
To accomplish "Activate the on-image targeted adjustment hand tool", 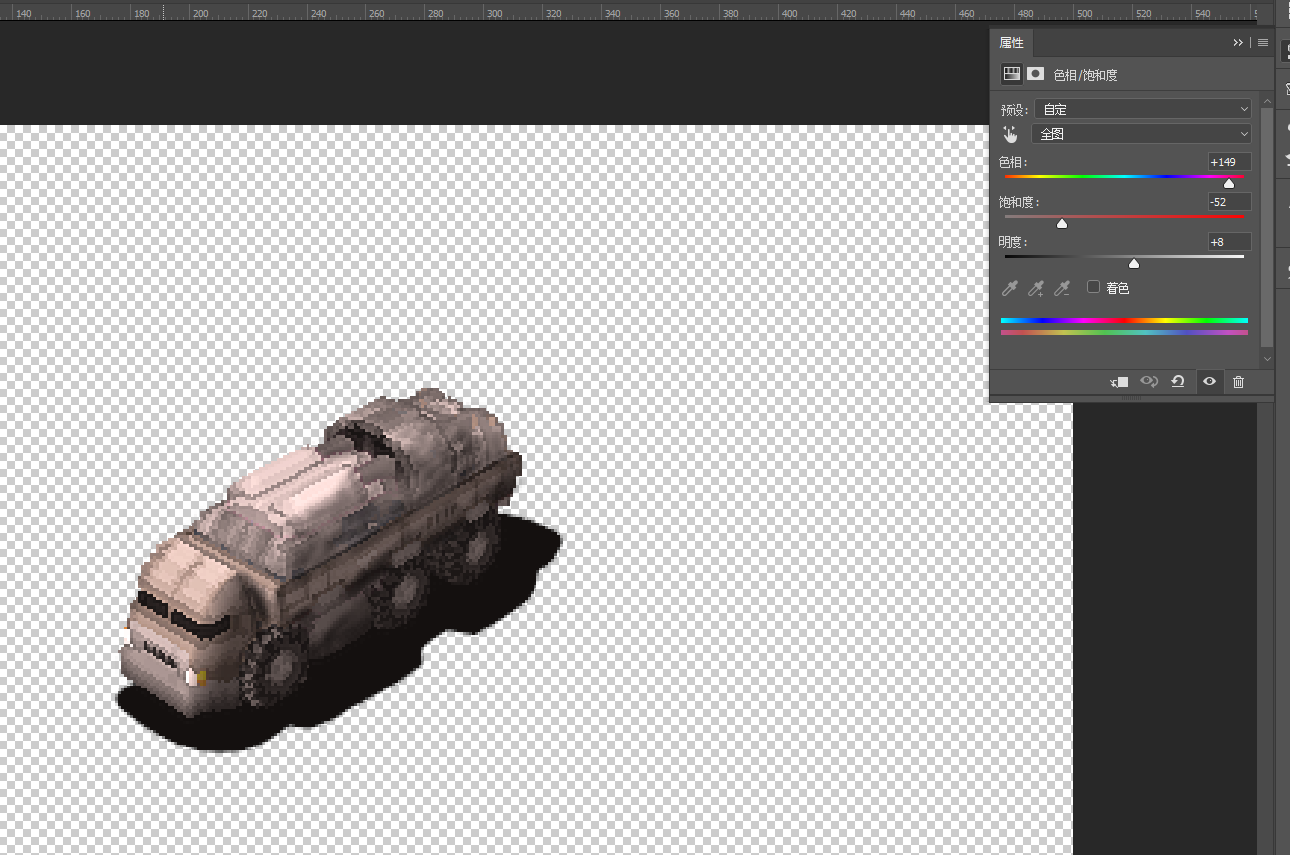I will click(1010, 134).
